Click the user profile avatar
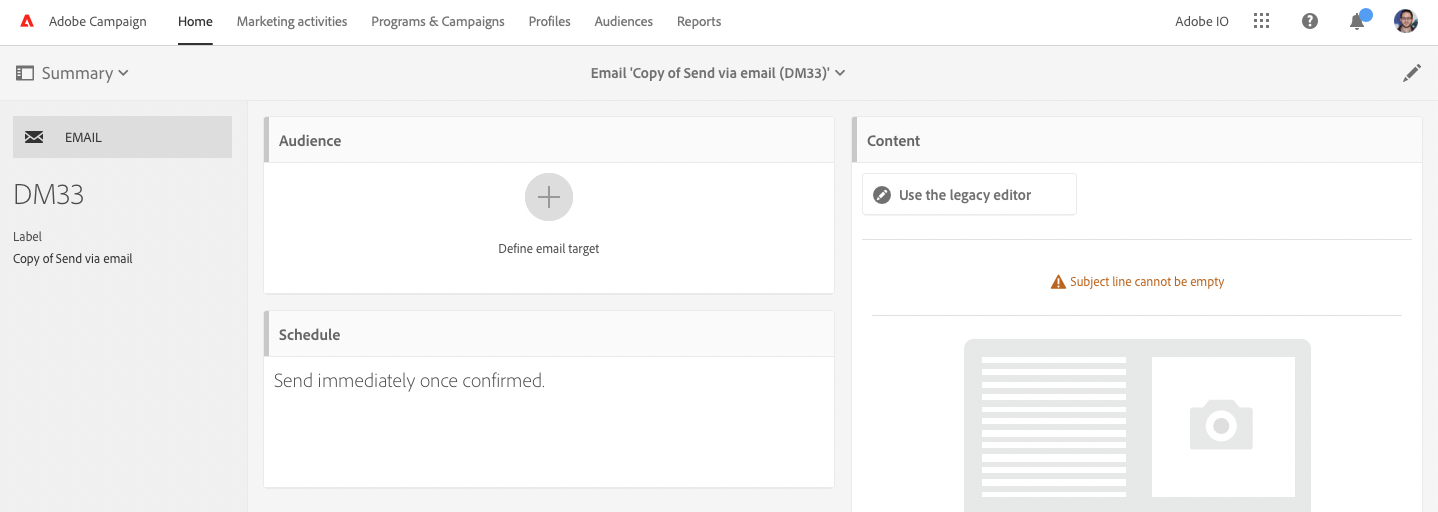 click(1406, 21)
